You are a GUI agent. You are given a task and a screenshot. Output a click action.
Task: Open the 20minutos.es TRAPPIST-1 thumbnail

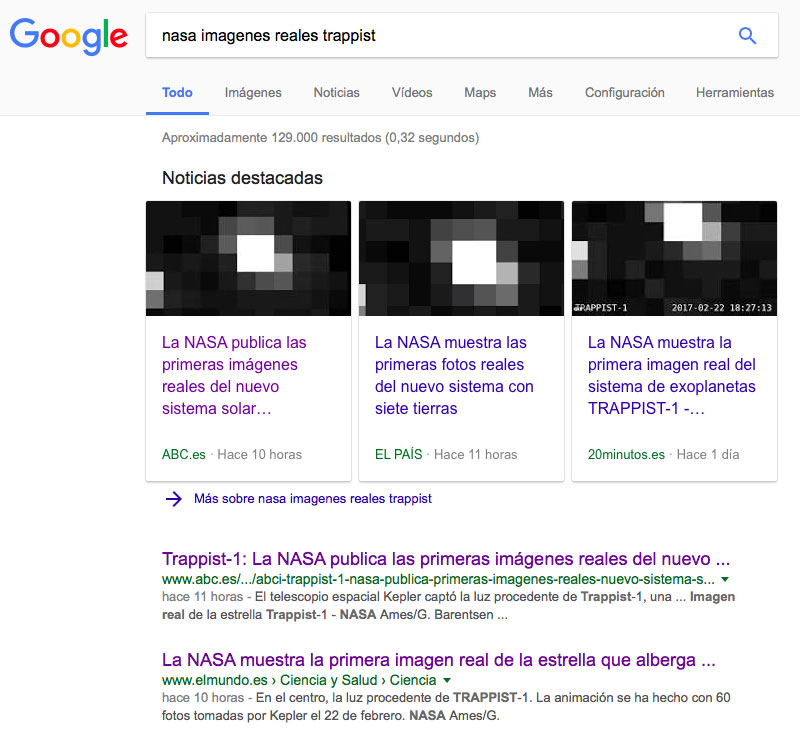(x=674, y=258)
